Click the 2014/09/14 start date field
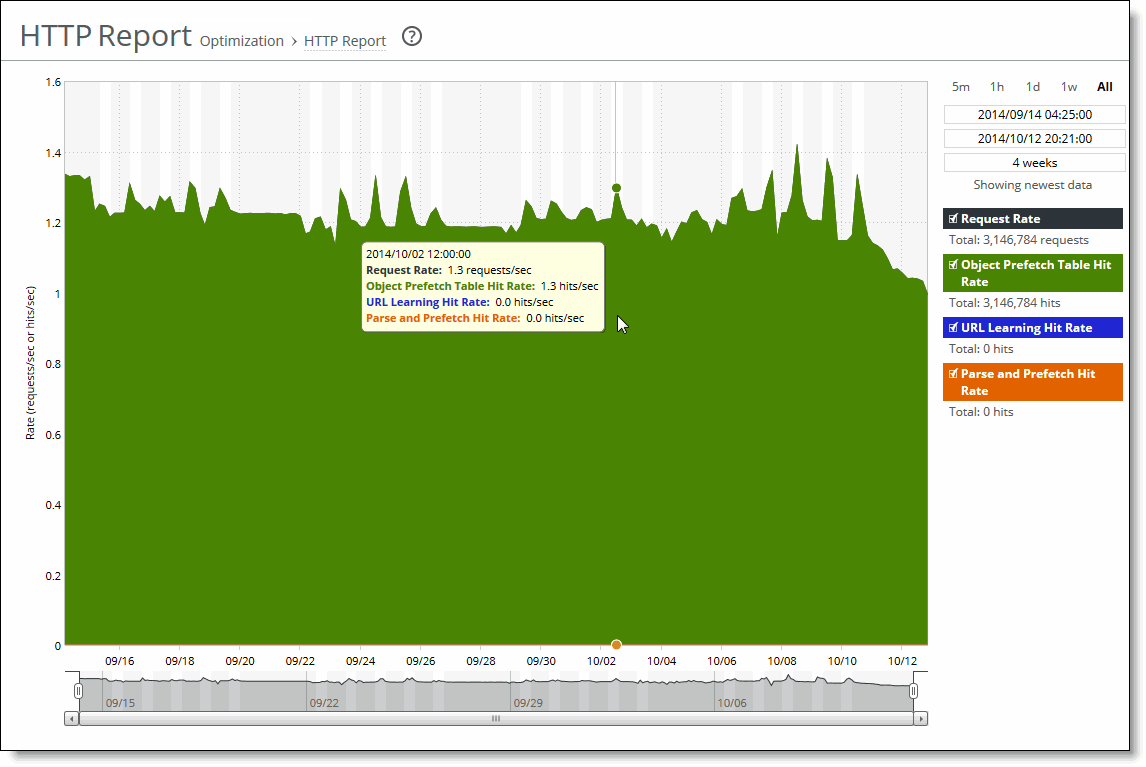 point(1035,114)
